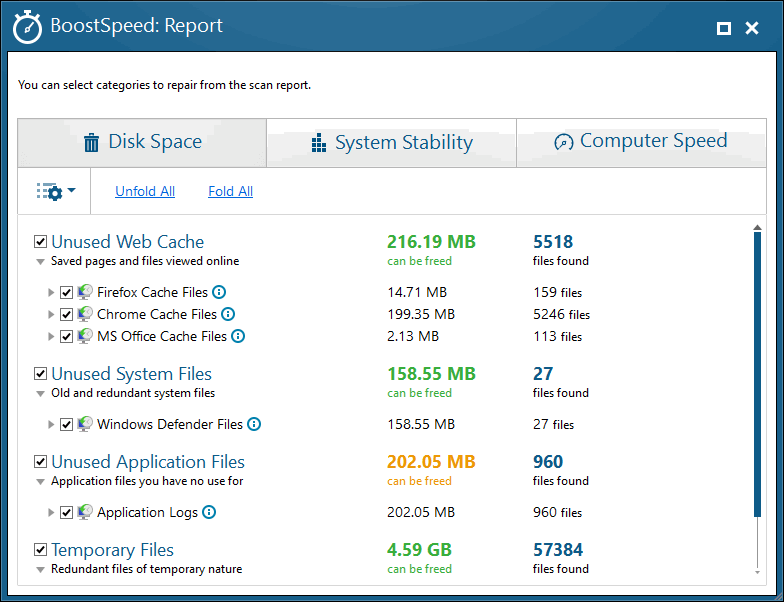Screen dimensions: 784x602
Task: Click the report list scrollbar thumb
Action: [758, 374]
